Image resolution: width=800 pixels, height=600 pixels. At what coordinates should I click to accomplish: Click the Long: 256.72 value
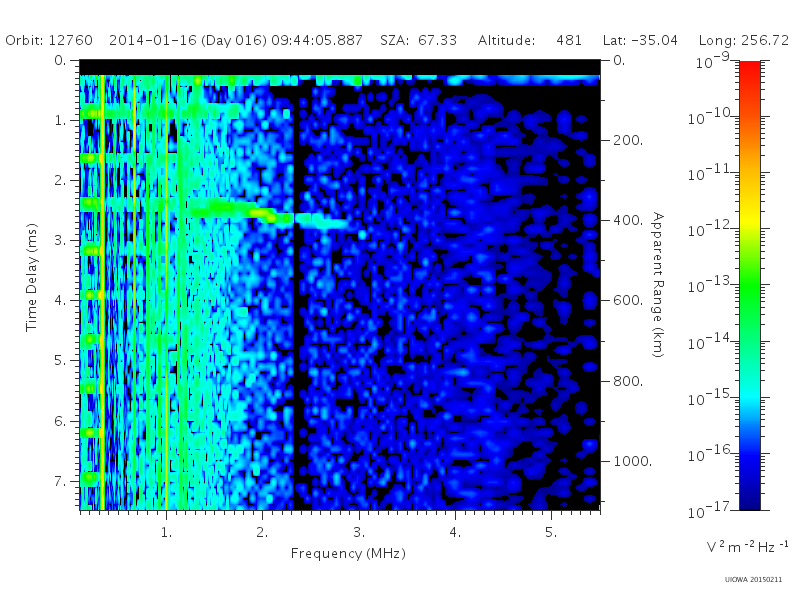click(x=743, y=40)
